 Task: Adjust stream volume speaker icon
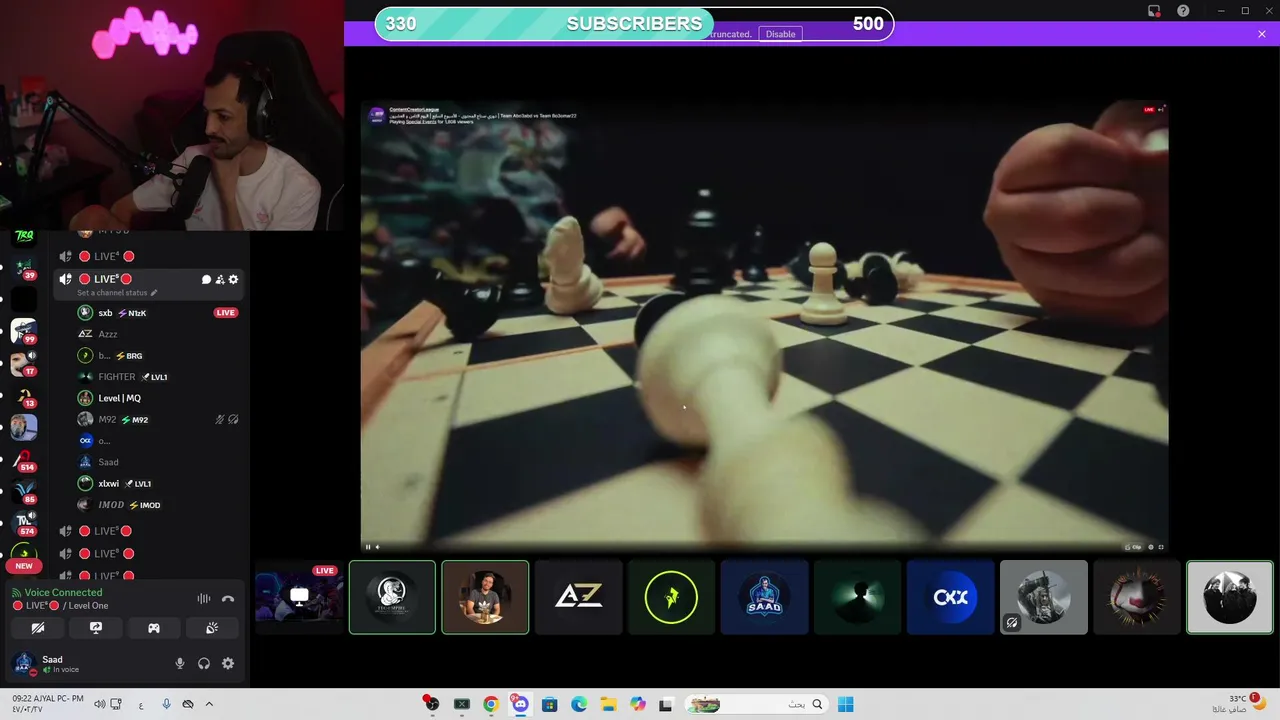(x=378, y=547)
